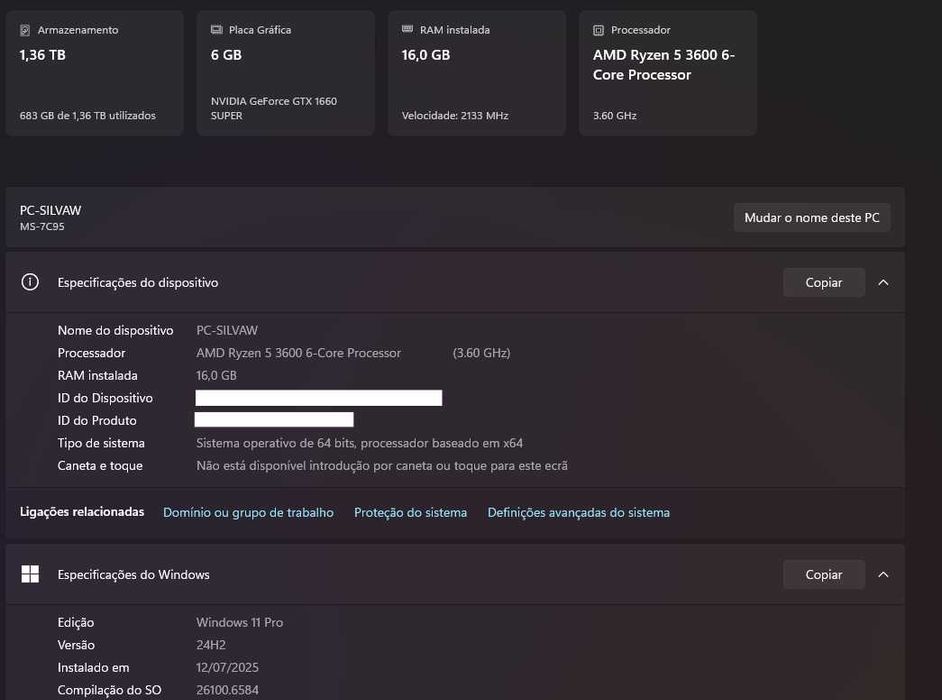Select the Compilação do SO value 26100.6584
The width and height of the screenshot is (942, 700).
(227, 690)
